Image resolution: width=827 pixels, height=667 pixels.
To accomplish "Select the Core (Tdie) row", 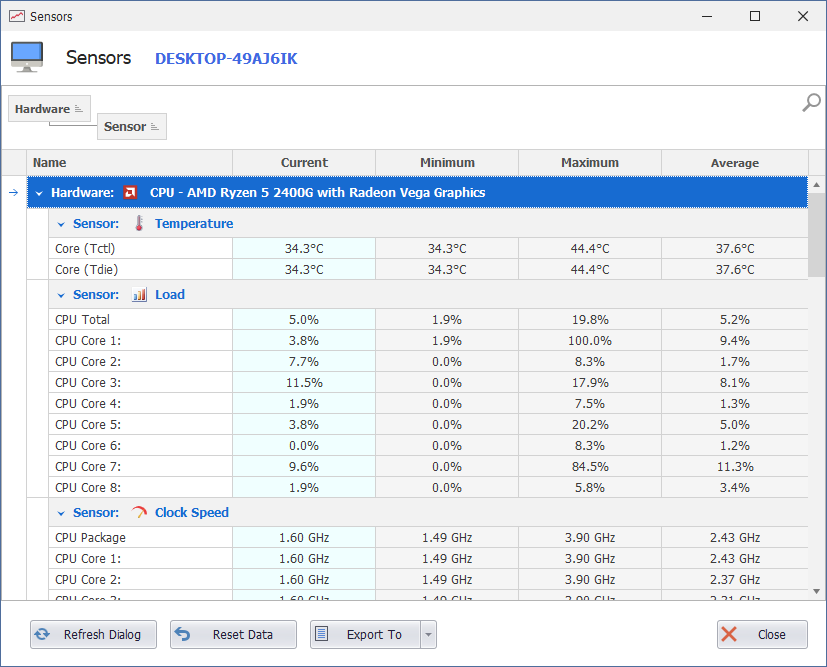I will (x=428, y=269).
